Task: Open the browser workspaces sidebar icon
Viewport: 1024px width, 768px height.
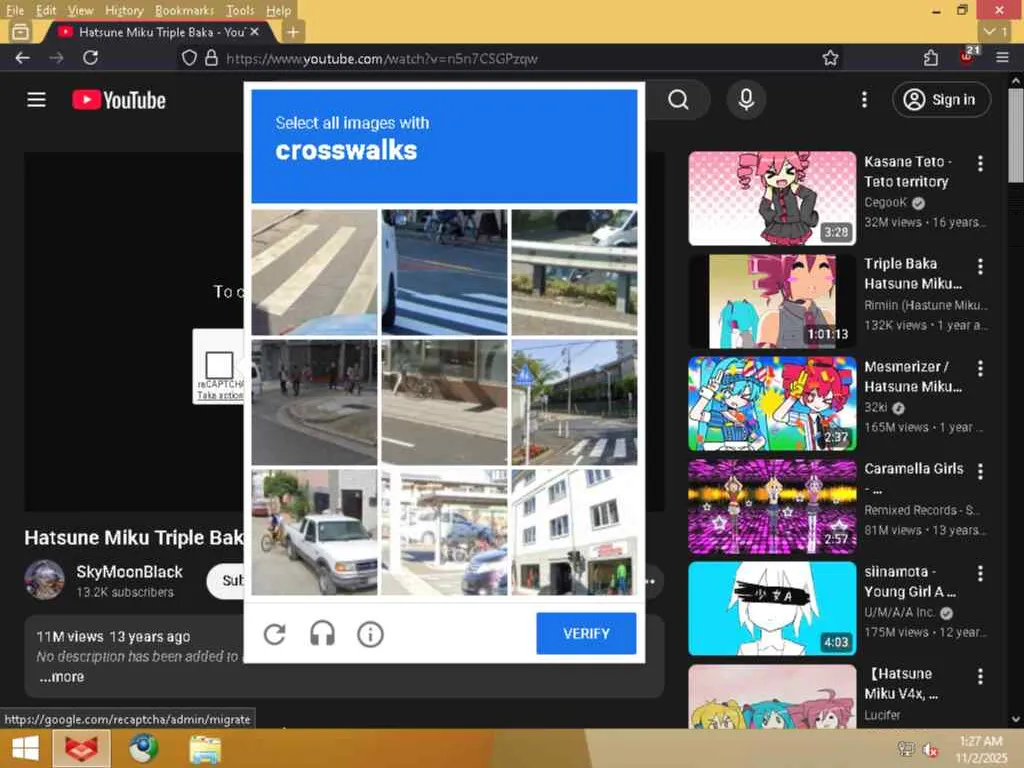Action: click(x=20, y=31)
